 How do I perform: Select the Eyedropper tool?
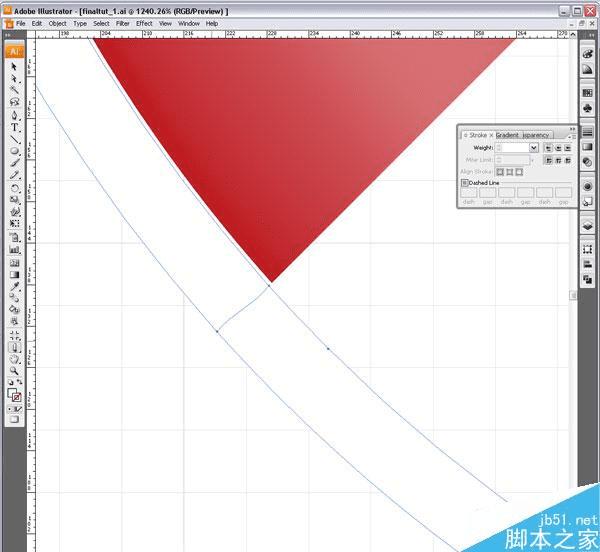(x=14, y=286)
